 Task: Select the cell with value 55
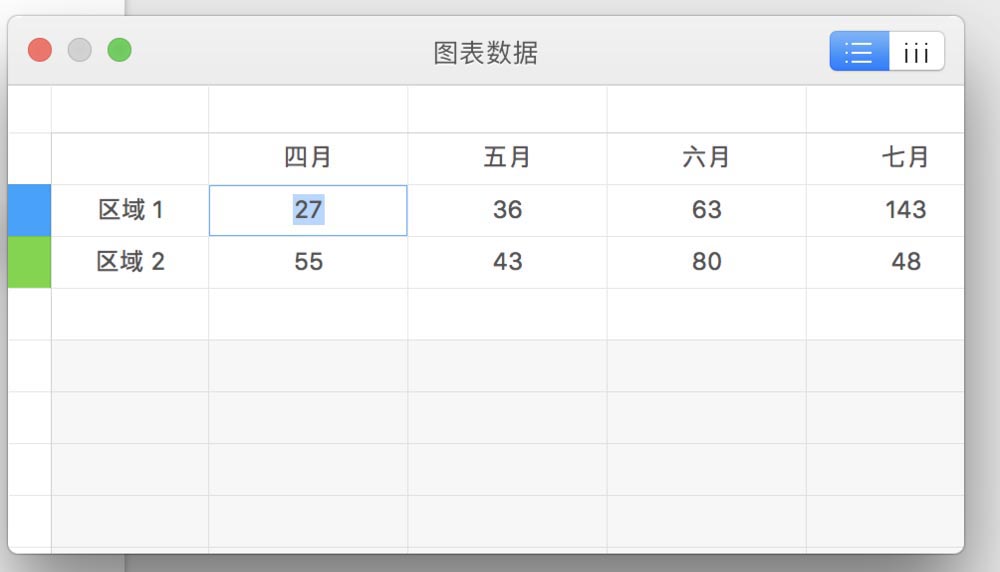pos(308,262)
